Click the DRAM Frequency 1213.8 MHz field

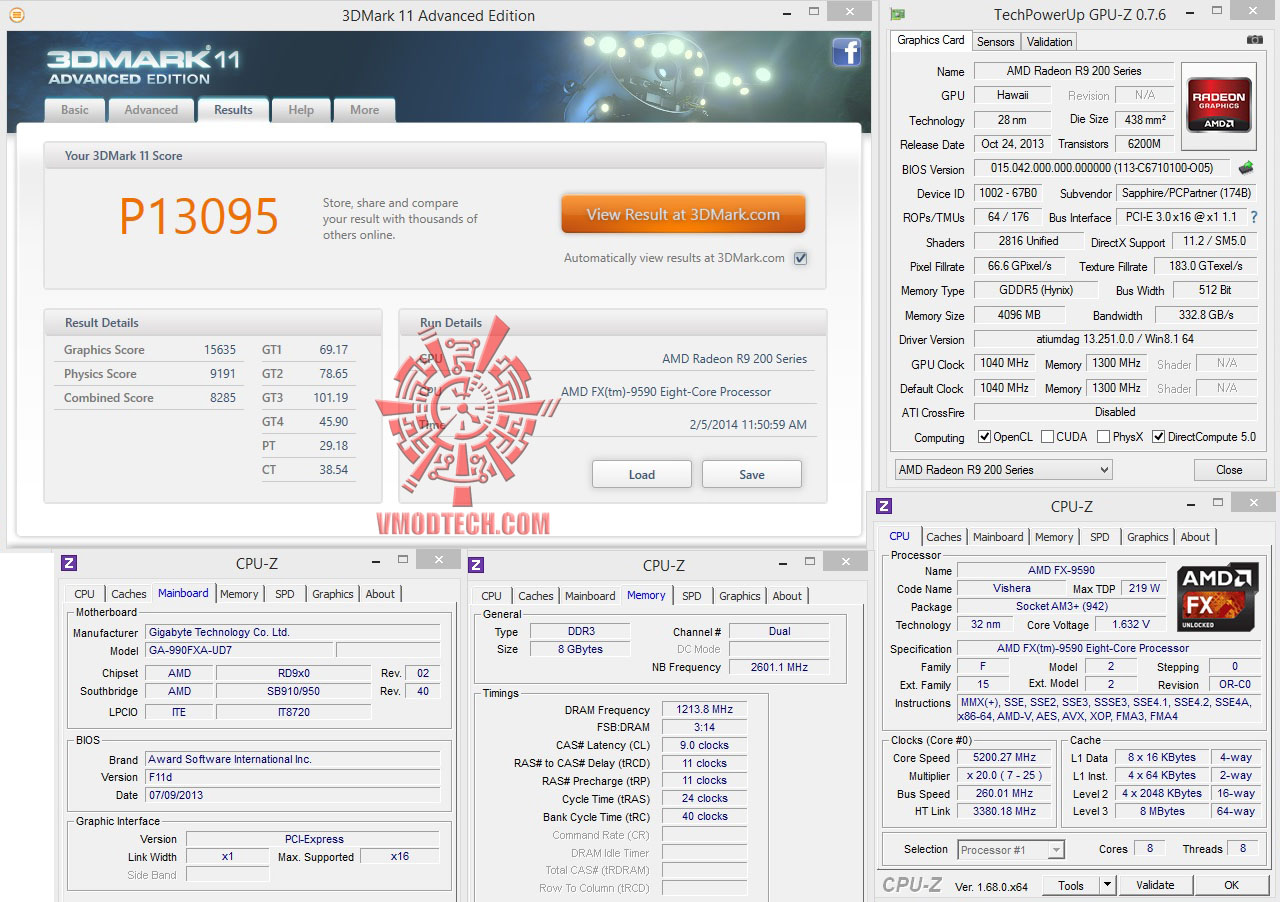click(704, 710)
